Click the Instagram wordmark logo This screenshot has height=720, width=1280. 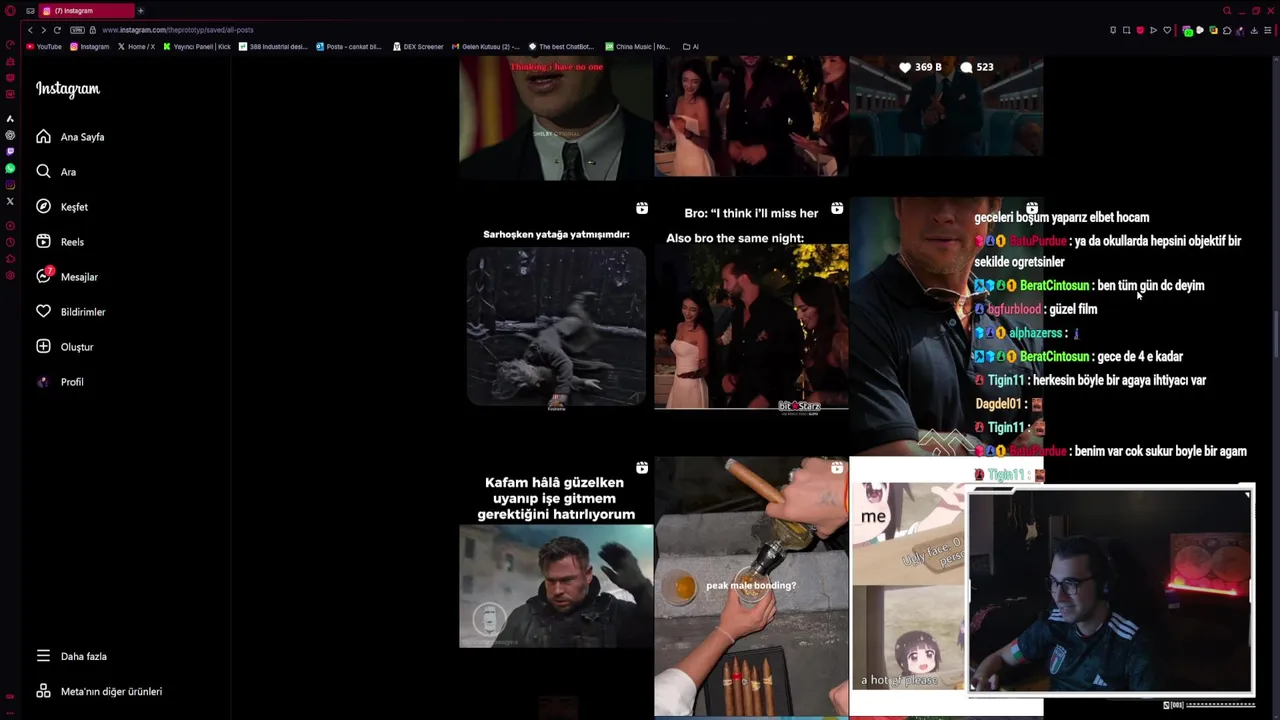click(68, 89)
